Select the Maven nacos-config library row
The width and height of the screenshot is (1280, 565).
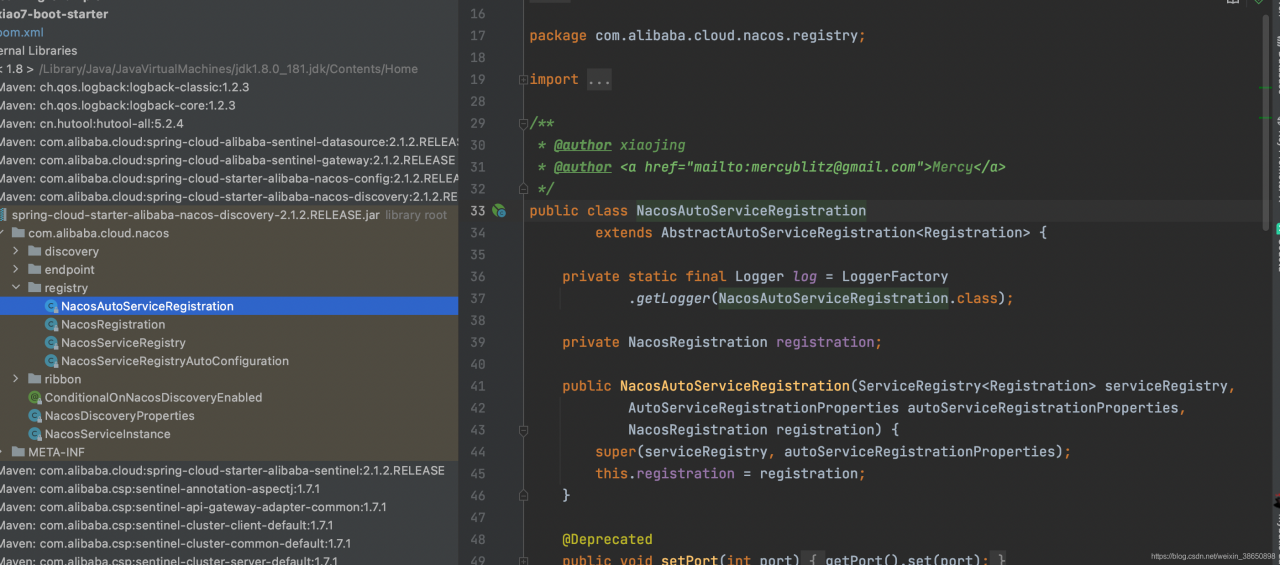[x=229, y=178]
